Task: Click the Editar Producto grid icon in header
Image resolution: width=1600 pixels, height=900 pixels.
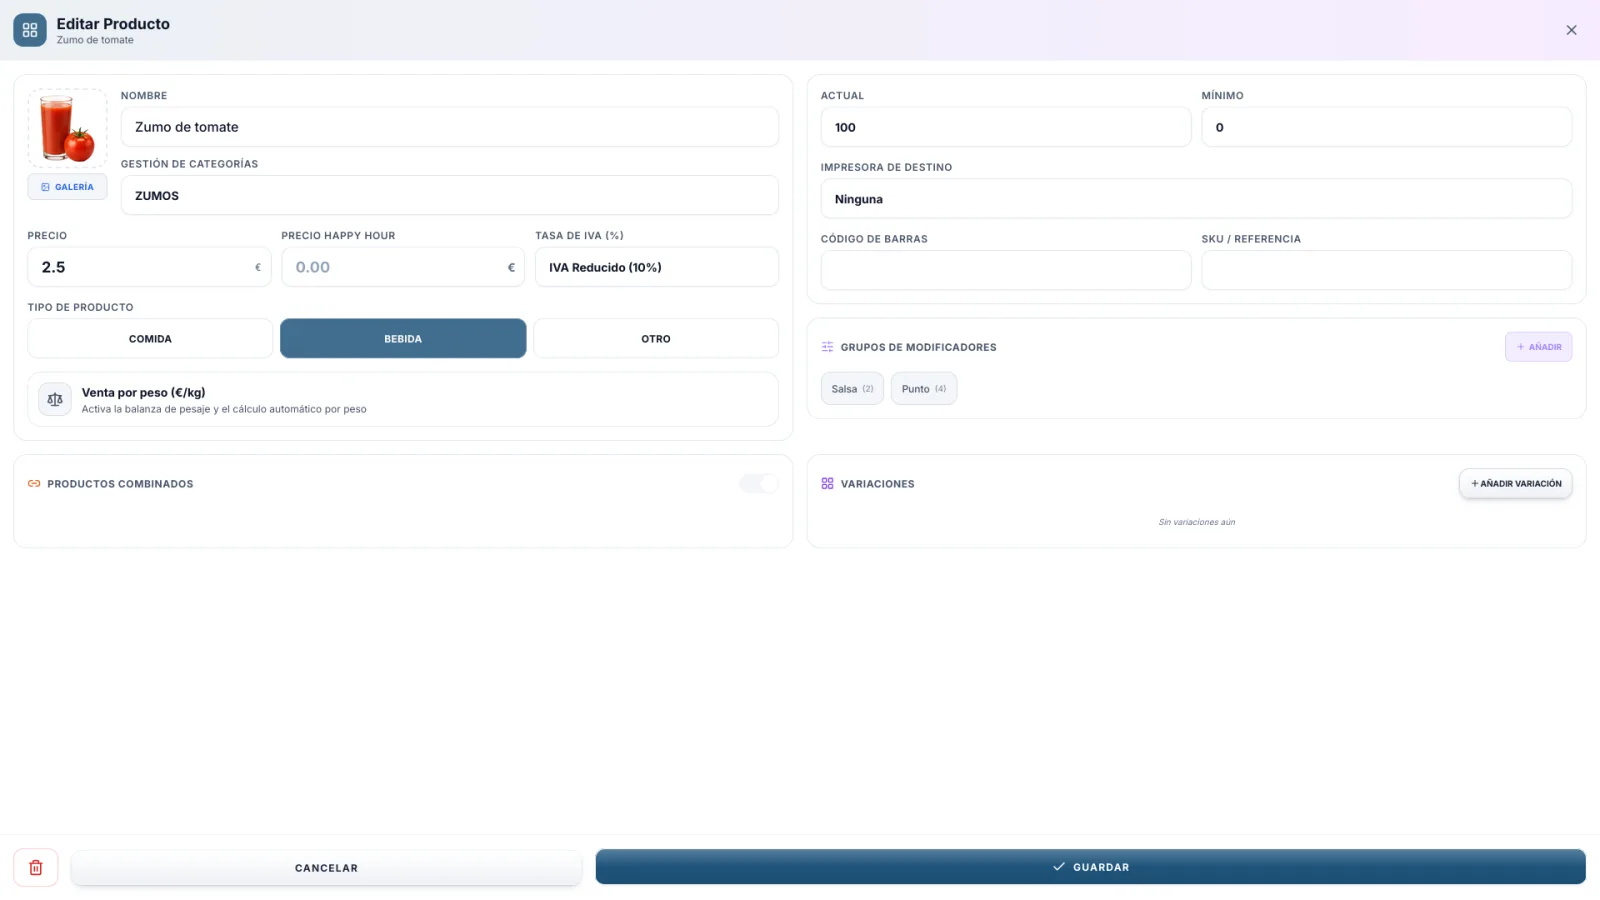Action: tap(30, 30)
